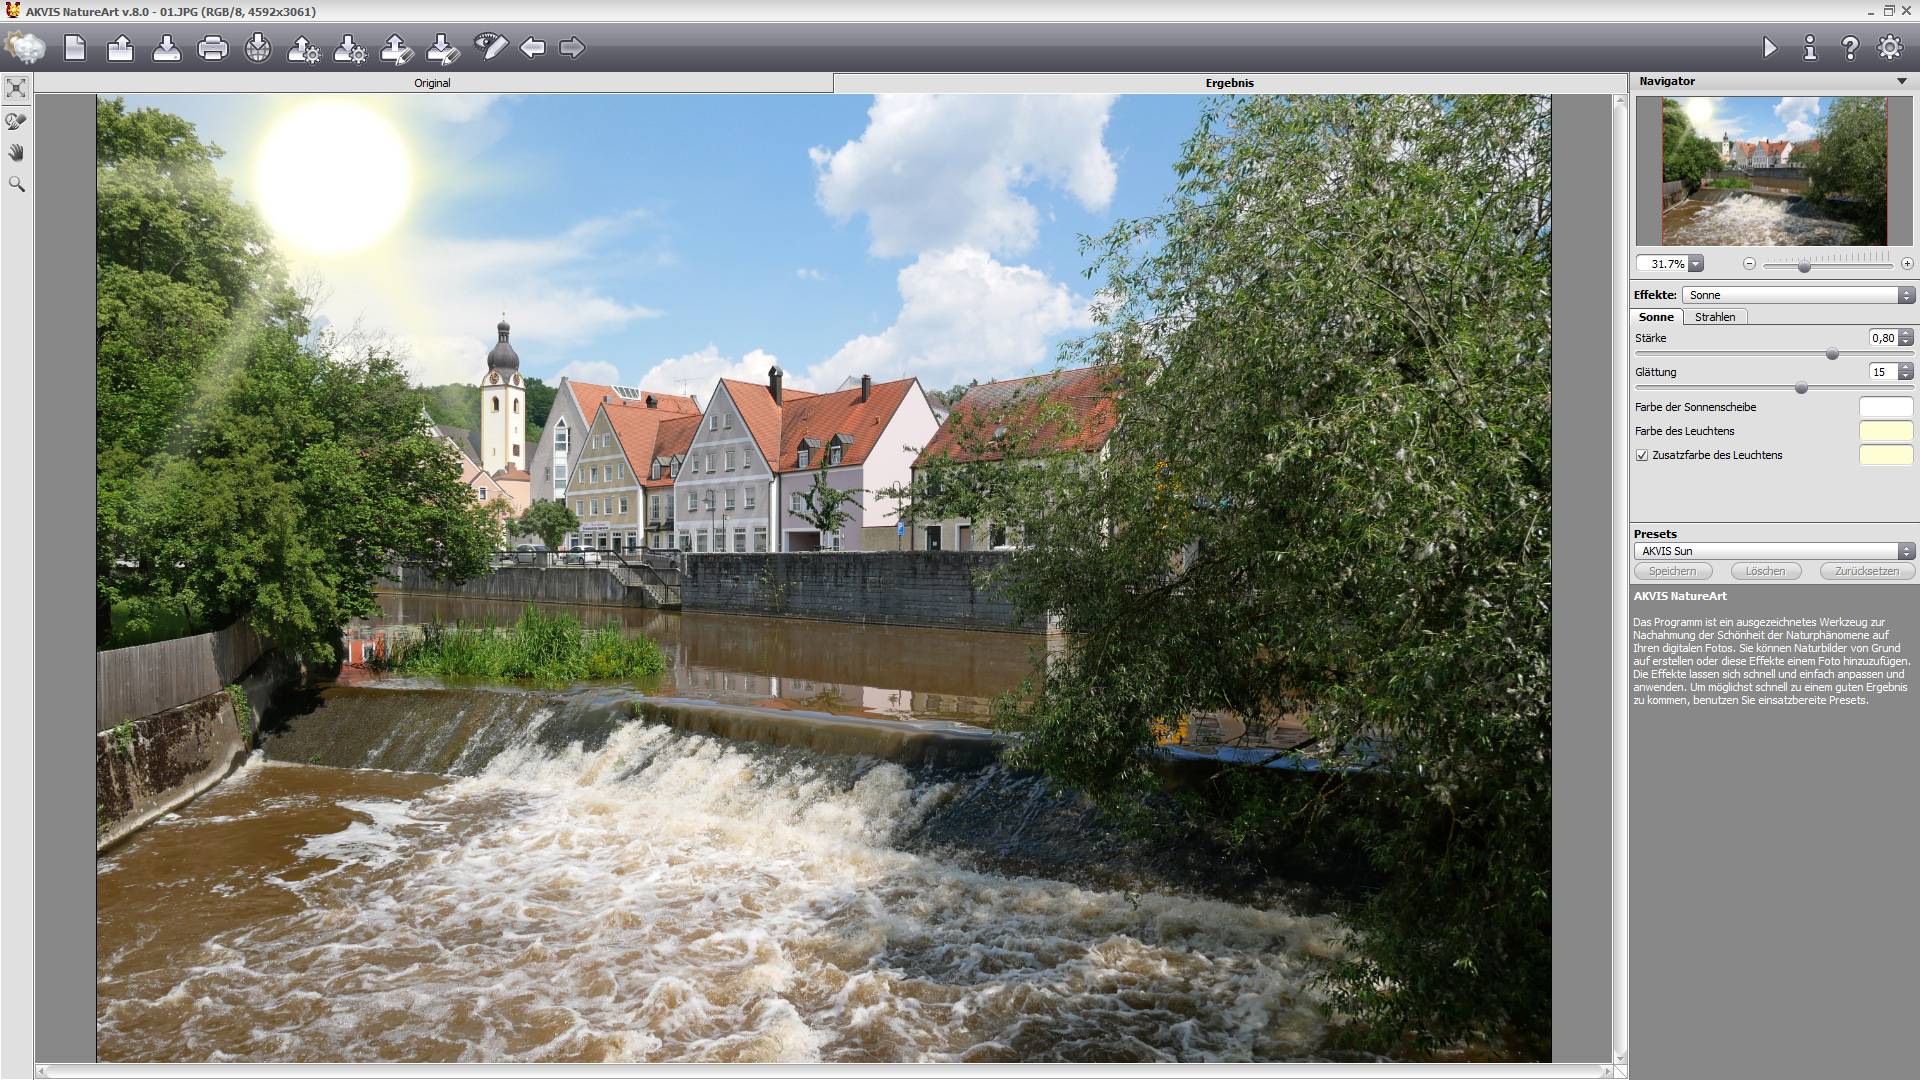Click the Speichern preset button
This screenshot has height=1080, width=1920.
point(1673,571)
